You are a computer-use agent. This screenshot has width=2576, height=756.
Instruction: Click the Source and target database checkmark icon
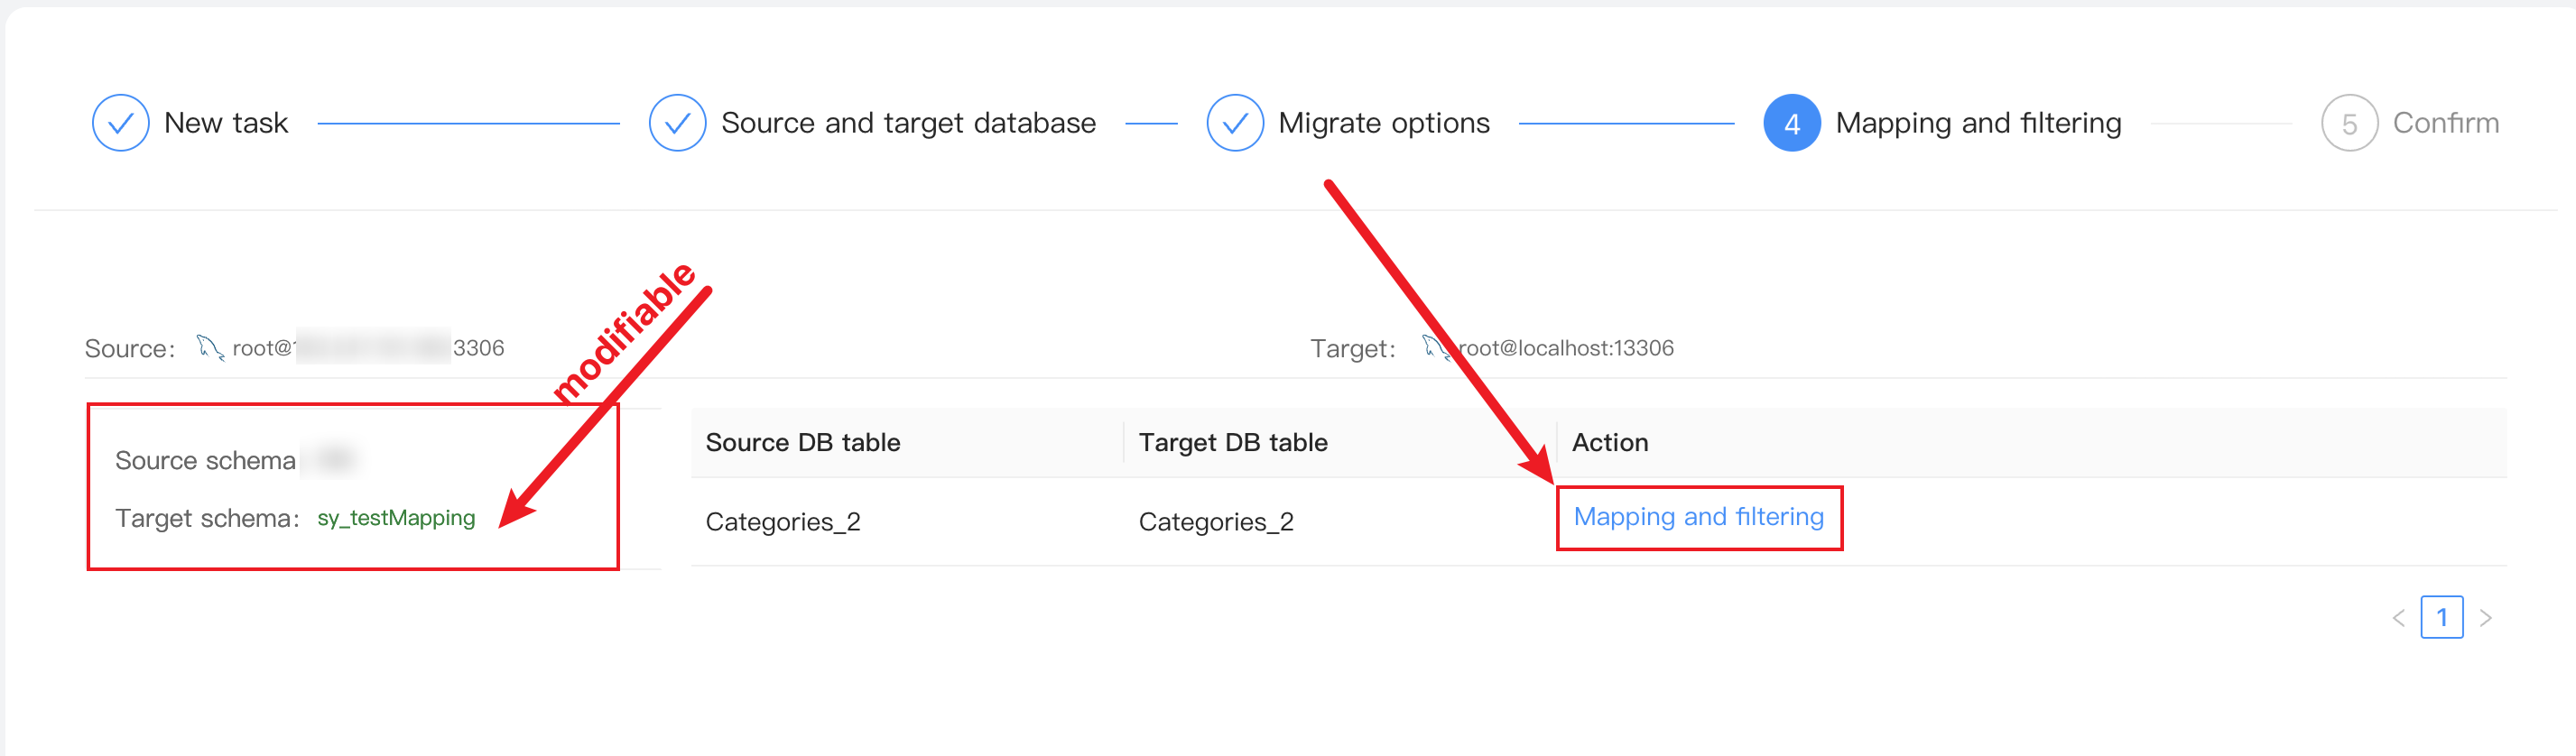[x=677, y=123]
